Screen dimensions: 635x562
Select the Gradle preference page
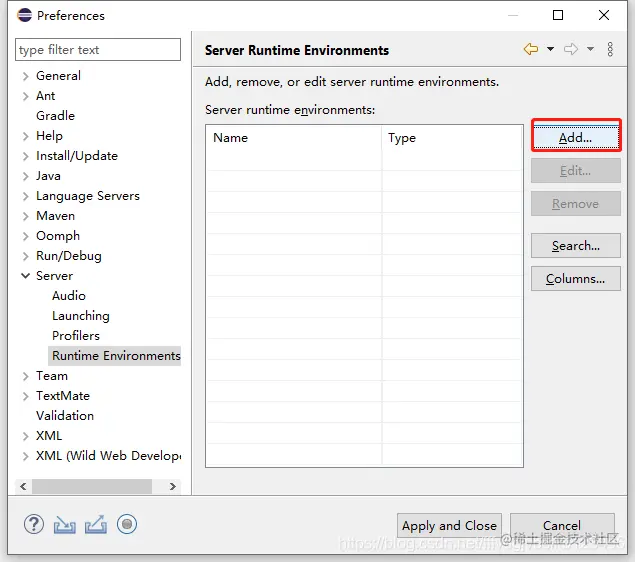55,116
